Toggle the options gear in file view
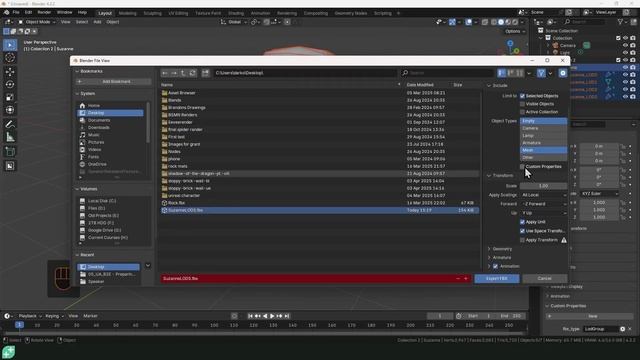This screenshot has width=640, height=360. (563, 73)
